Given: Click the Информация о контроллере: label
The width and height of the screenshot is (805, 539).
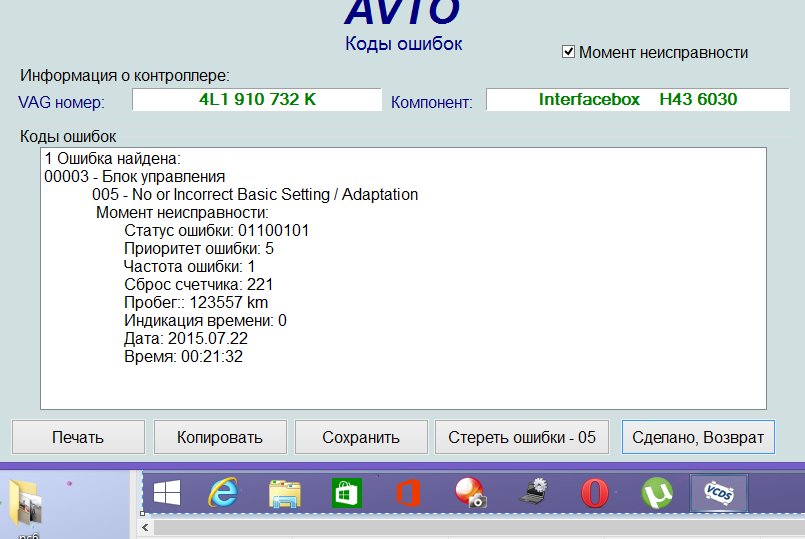Looking at the screenshot, I should (125, 75).
